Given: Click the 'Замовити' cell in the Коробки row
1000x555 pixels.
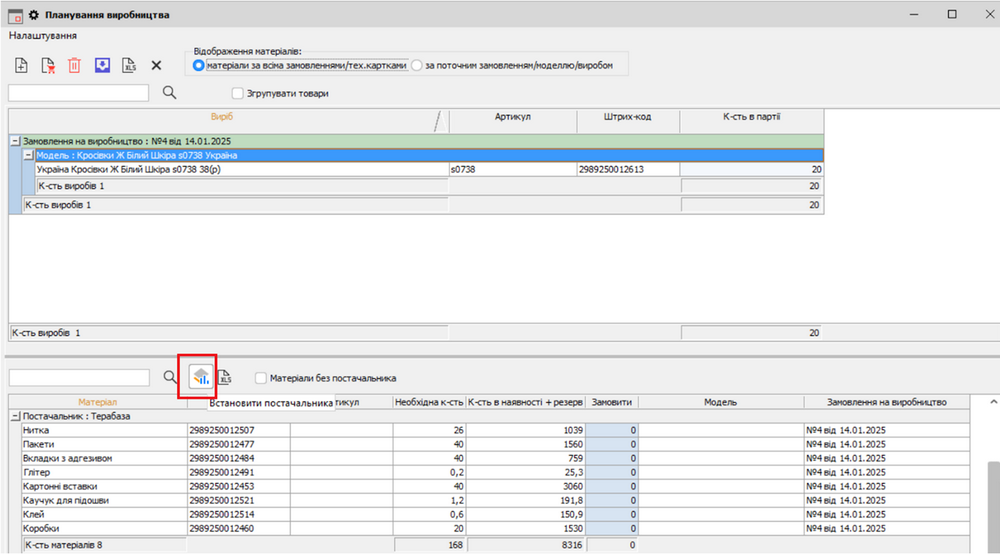Looking at the screenshot, I should click(x=612, y=528).
